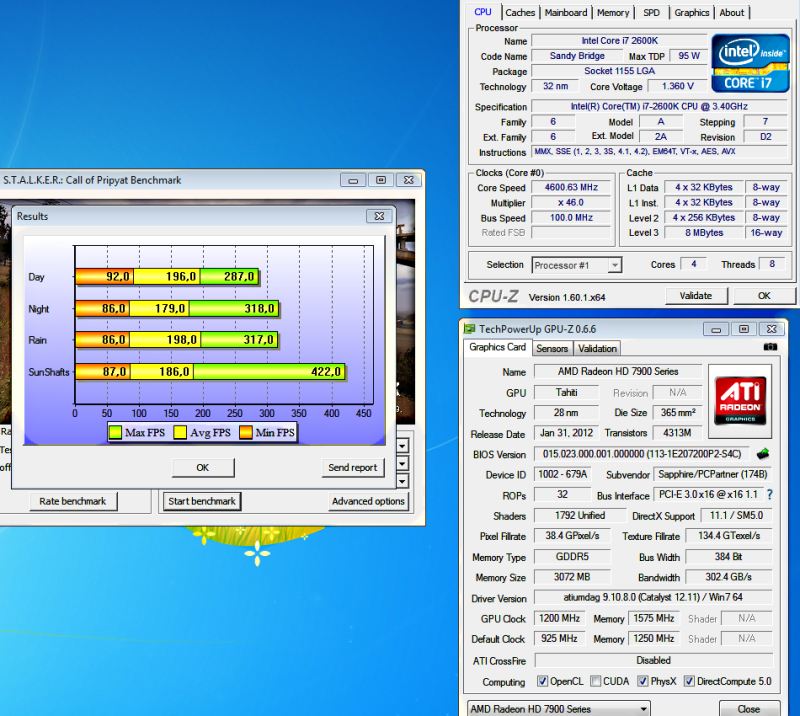Click the Send report button
Viewport: 800px width, 716px height.
pos(353,467)
